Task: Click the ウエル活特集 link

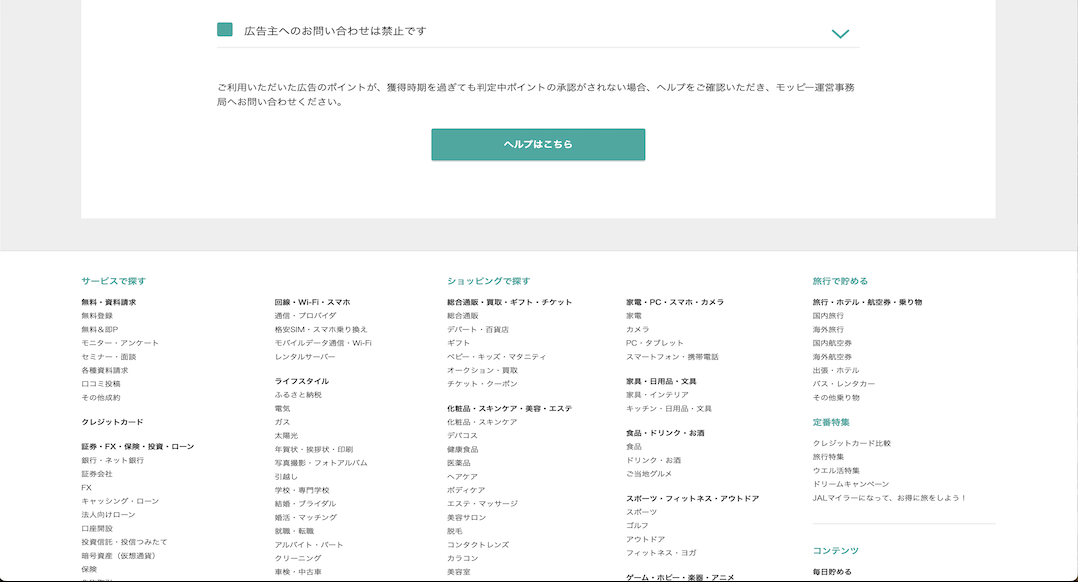Action: point(836,470)
